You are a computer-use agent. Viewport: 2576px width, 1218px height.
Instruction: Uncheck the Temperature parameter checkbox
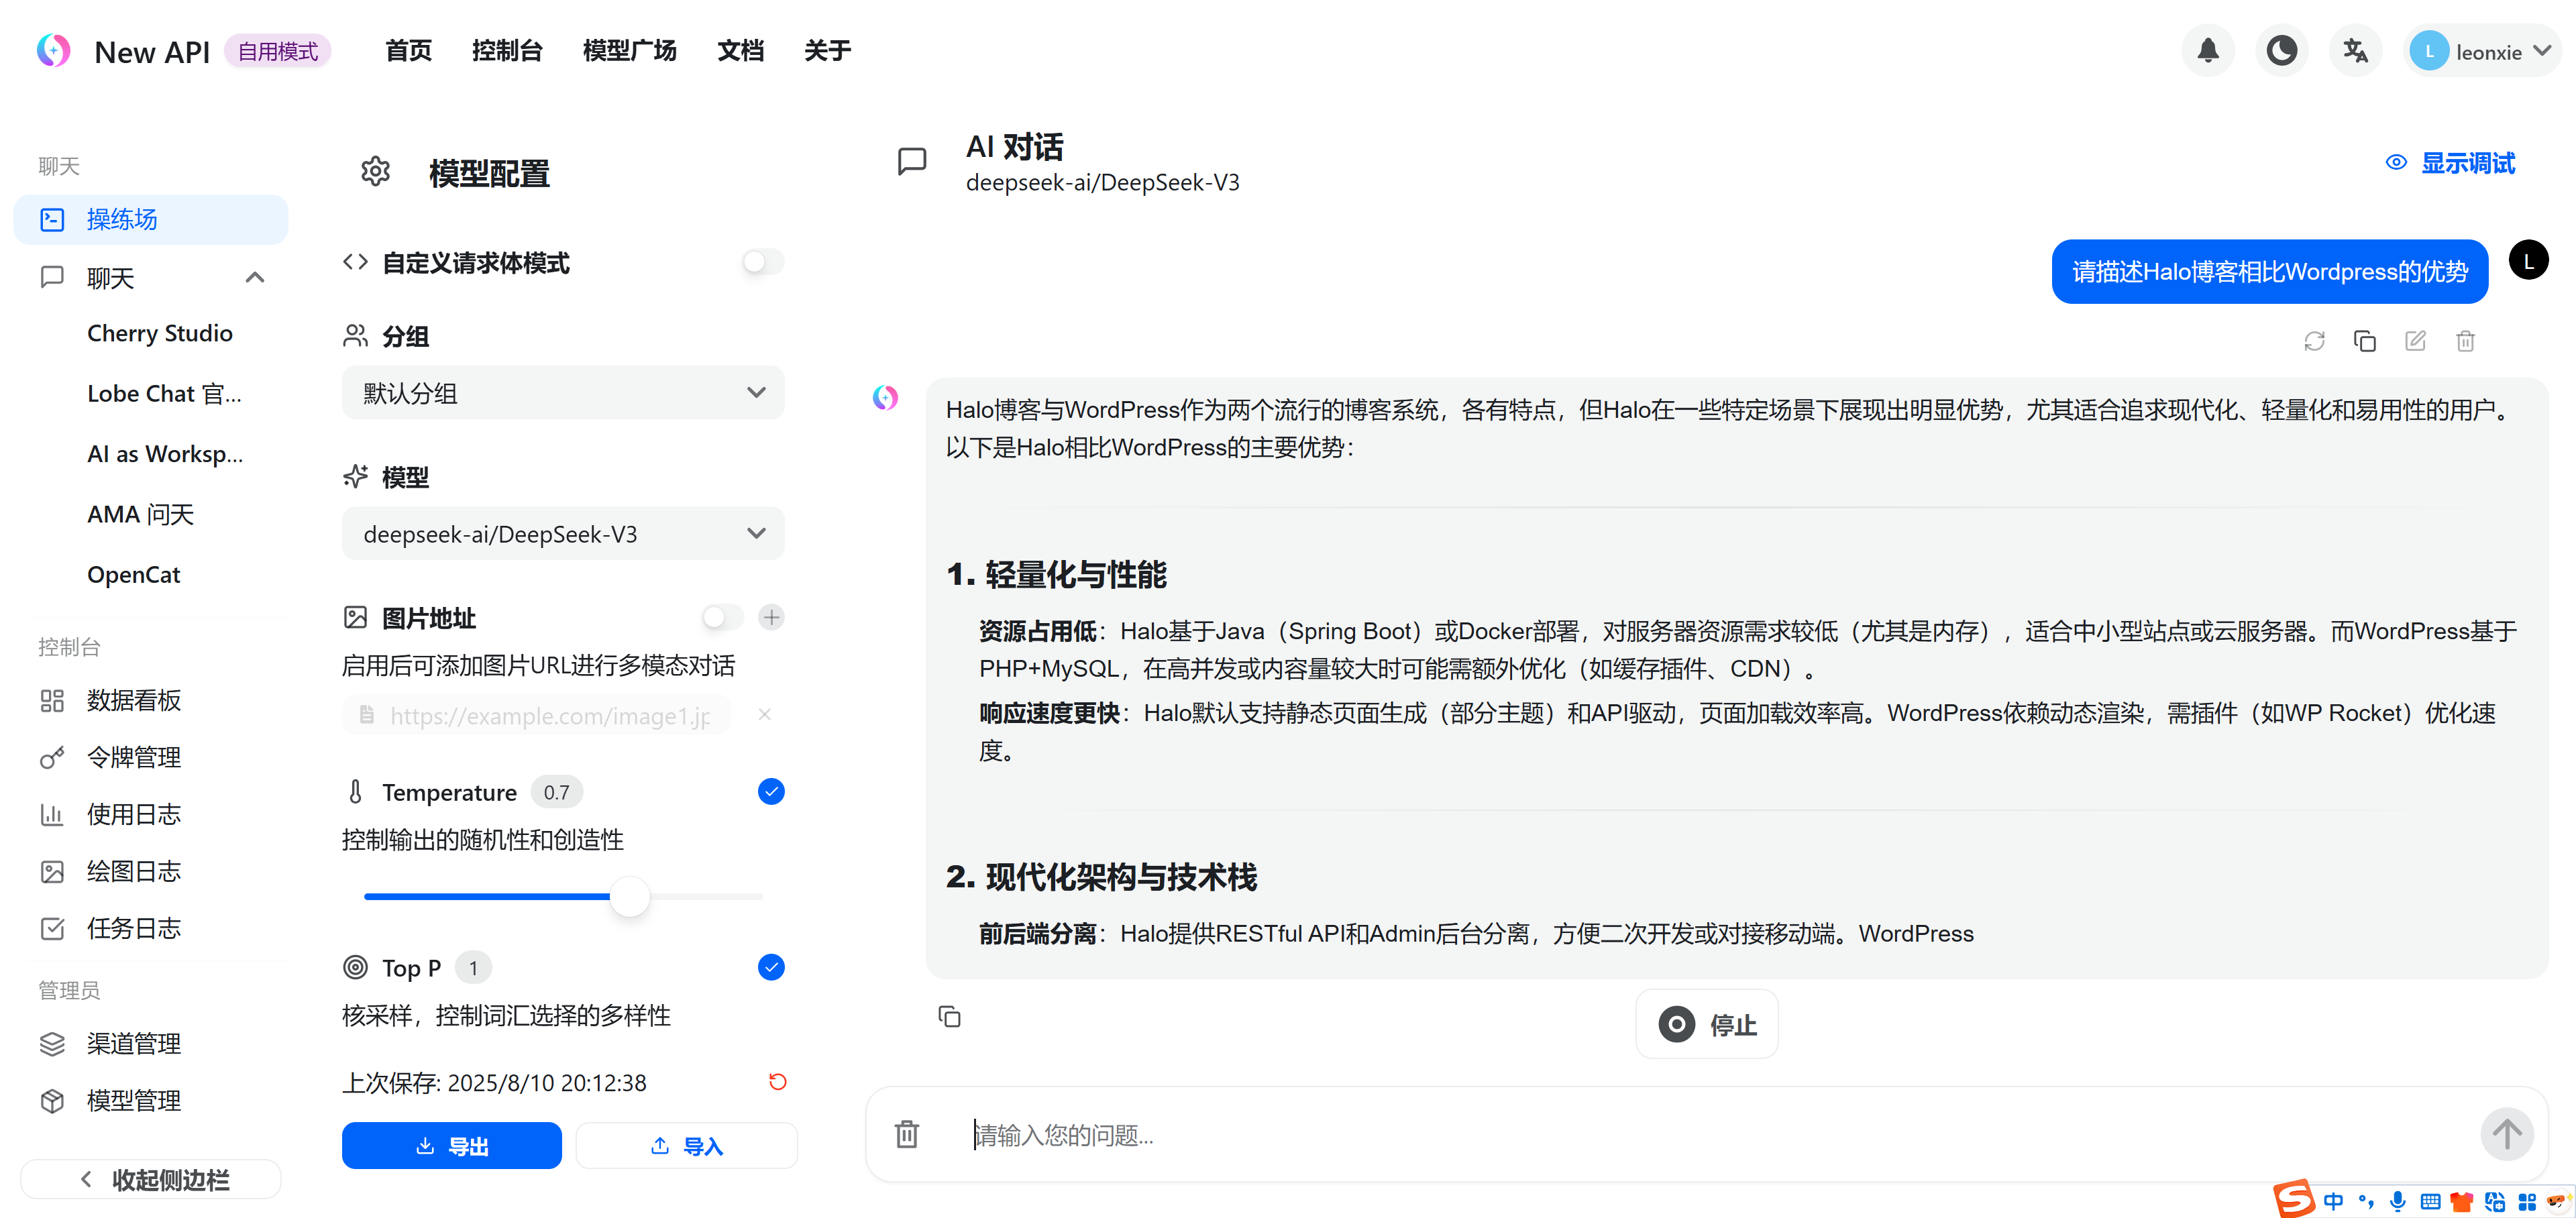point(771,792)
